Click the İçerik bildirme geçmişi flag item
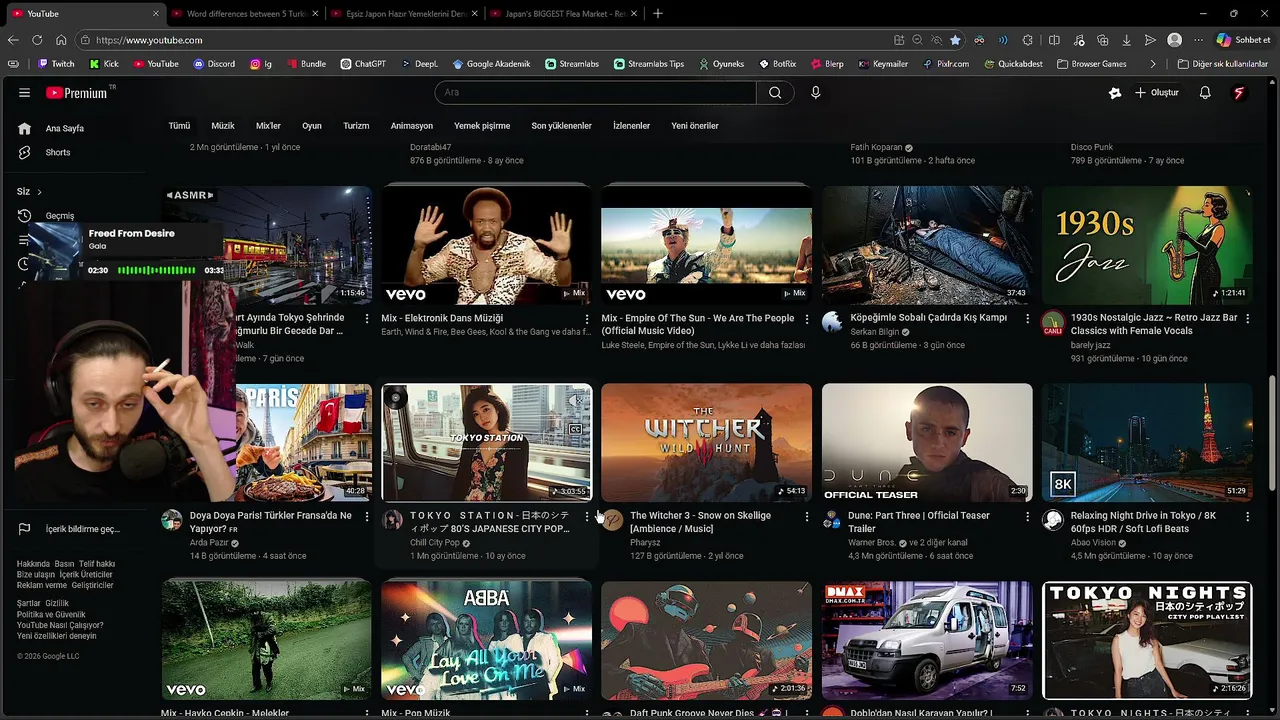 [70, 529]
